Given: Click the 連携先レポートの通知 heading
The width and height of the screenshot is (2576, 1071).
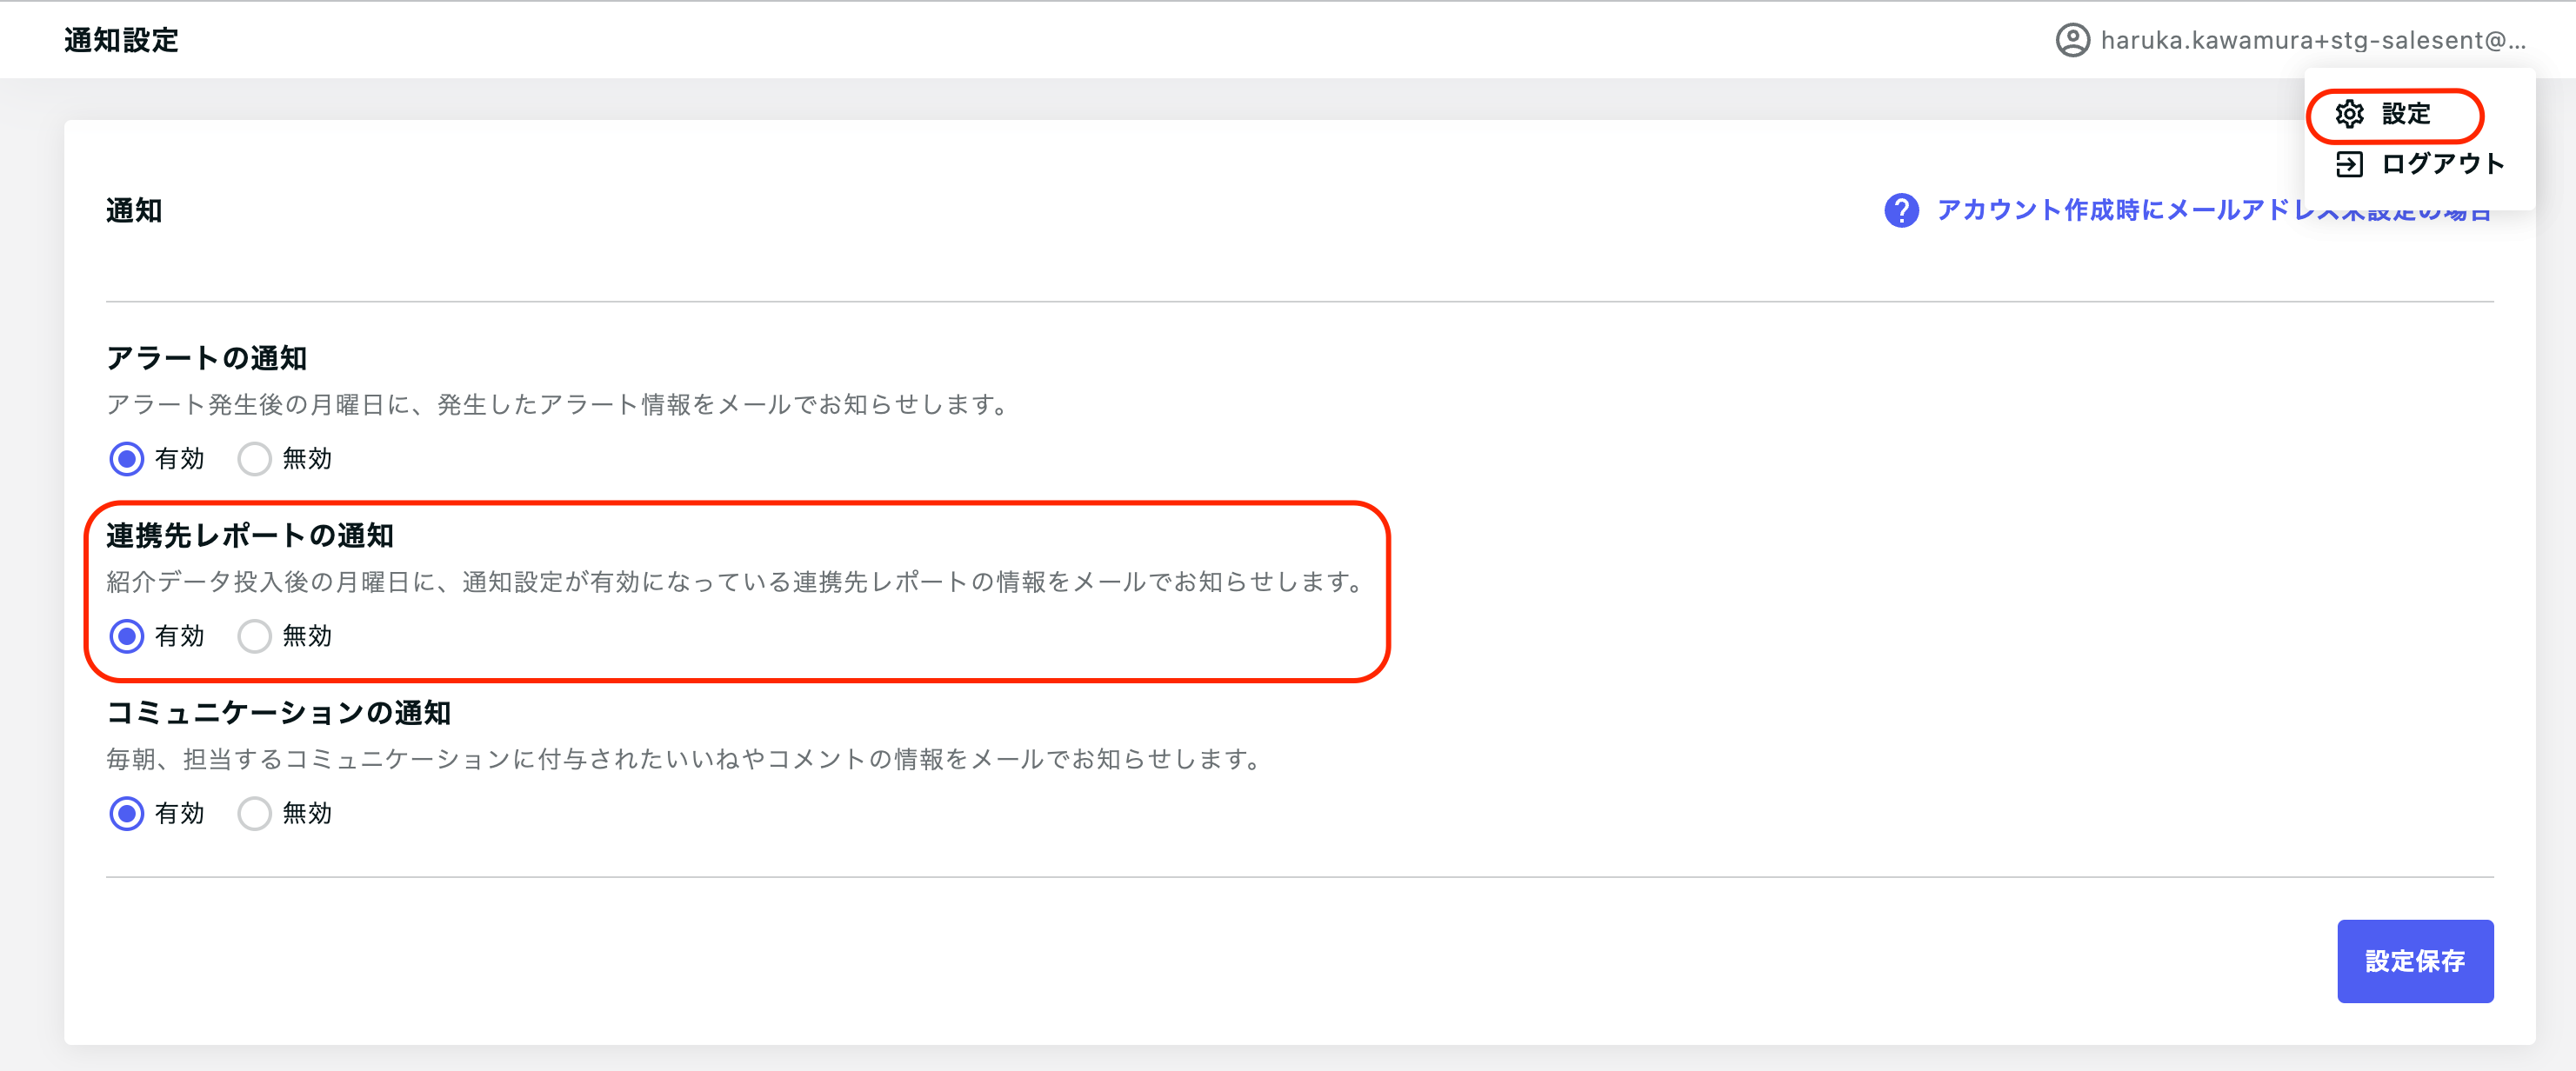Looking at the screenshot, I should (x=250, y=536).
